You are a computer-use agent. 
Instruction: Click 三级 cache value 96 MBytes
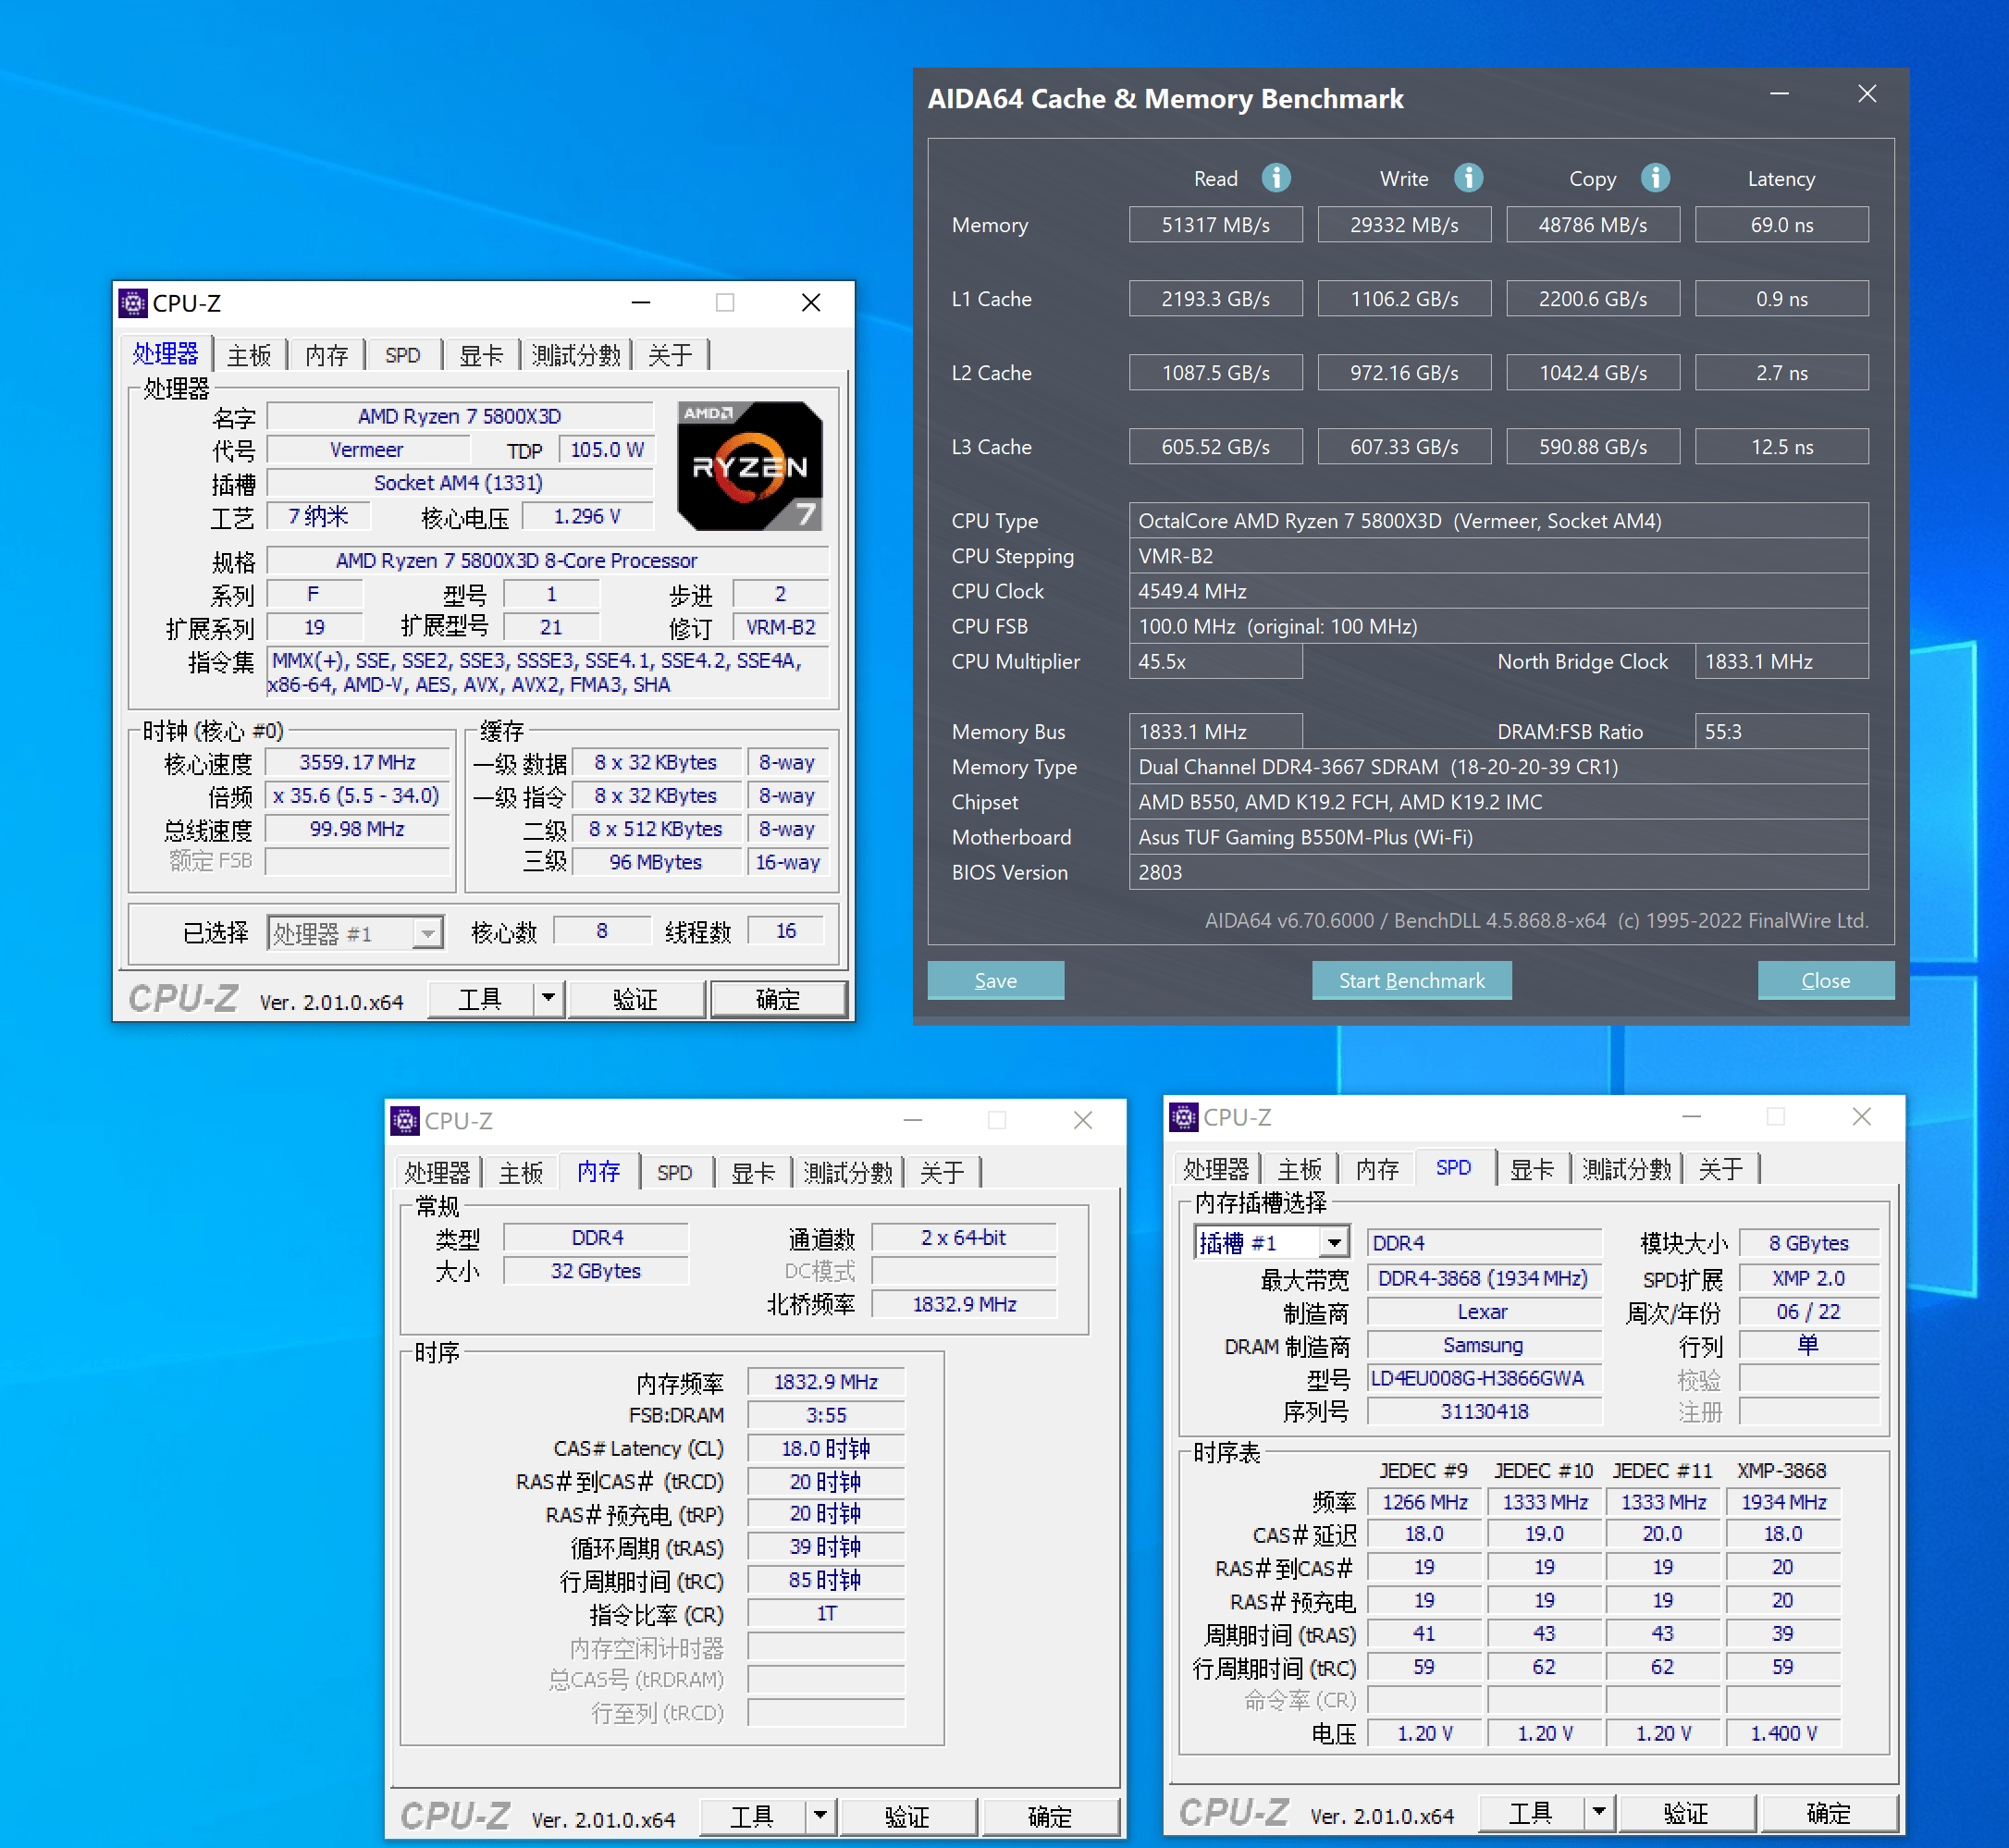(x=656, y=862)
